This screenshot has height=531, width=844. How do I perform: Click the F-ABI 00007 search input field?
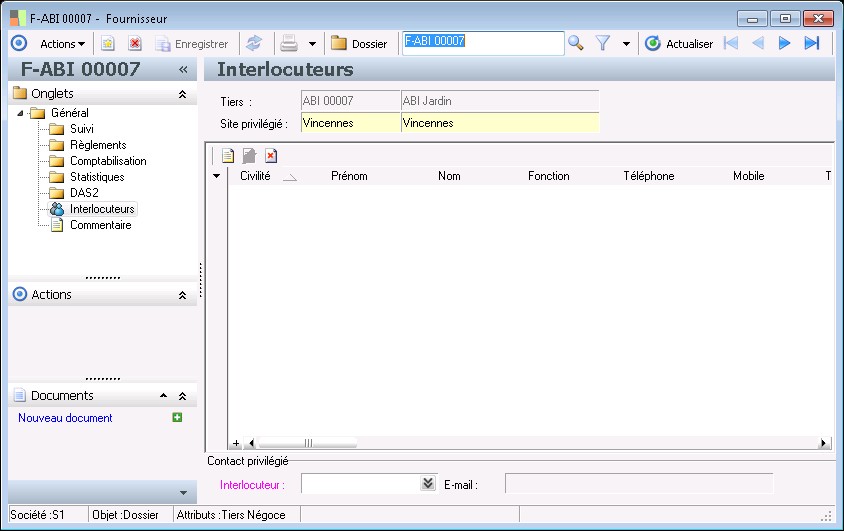click(483, 43)
